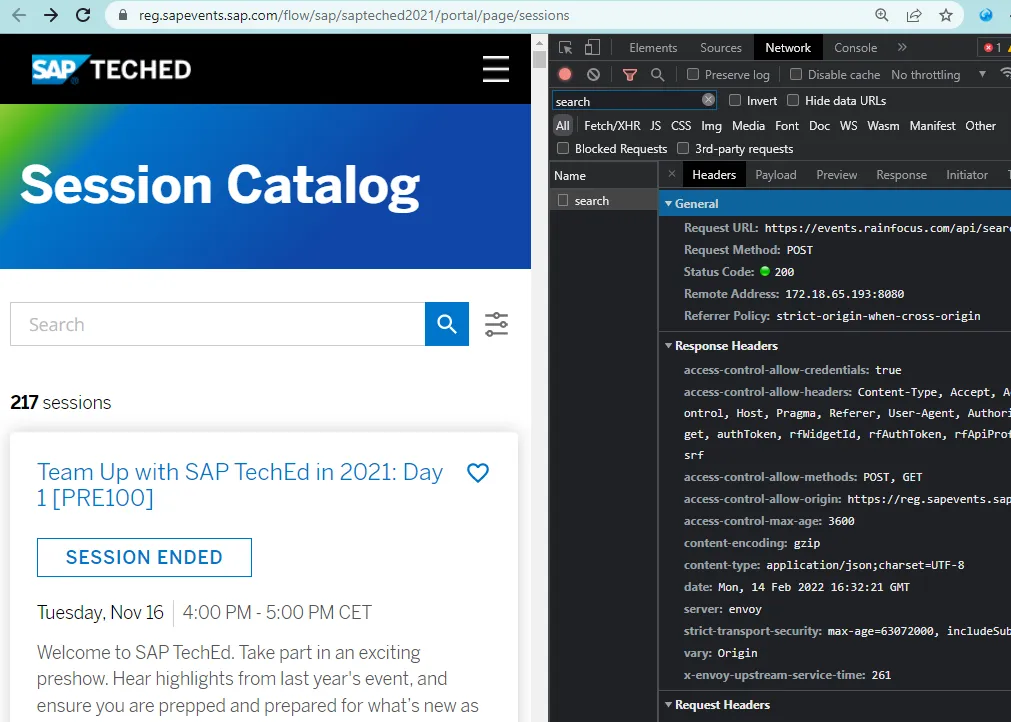Click the blue session search button
Viewport: 1011px width, 722px height.
447,324
